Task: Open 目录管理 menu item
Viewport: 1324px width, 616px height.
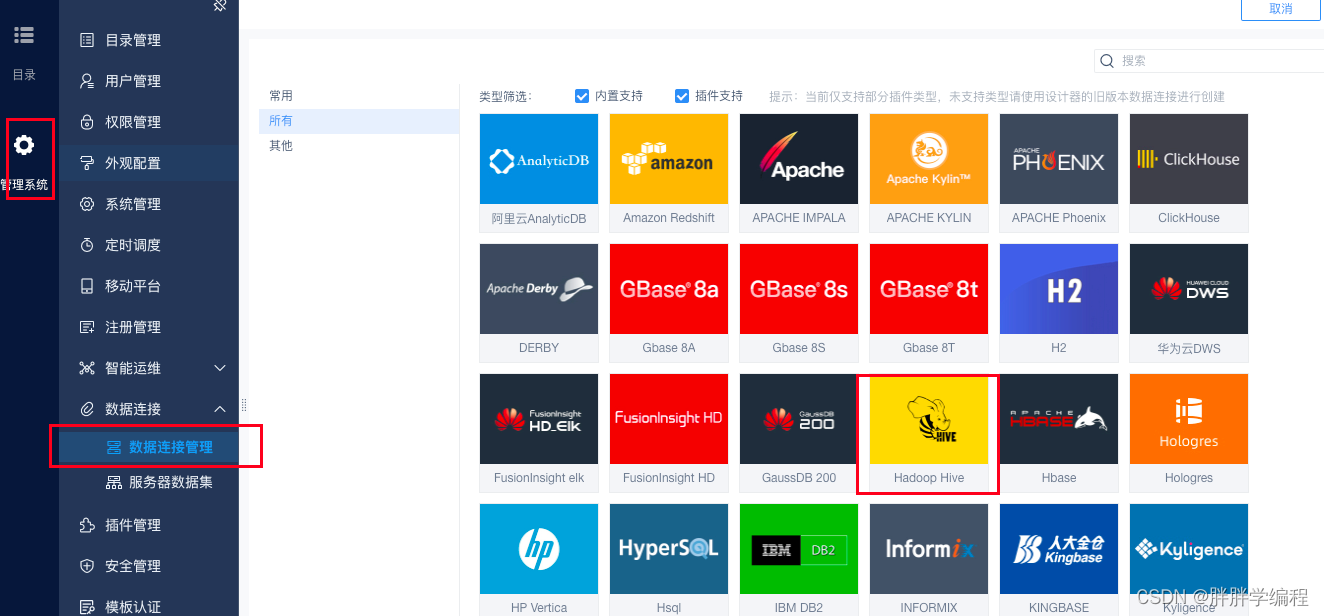Action: click(x=149, y=40)
